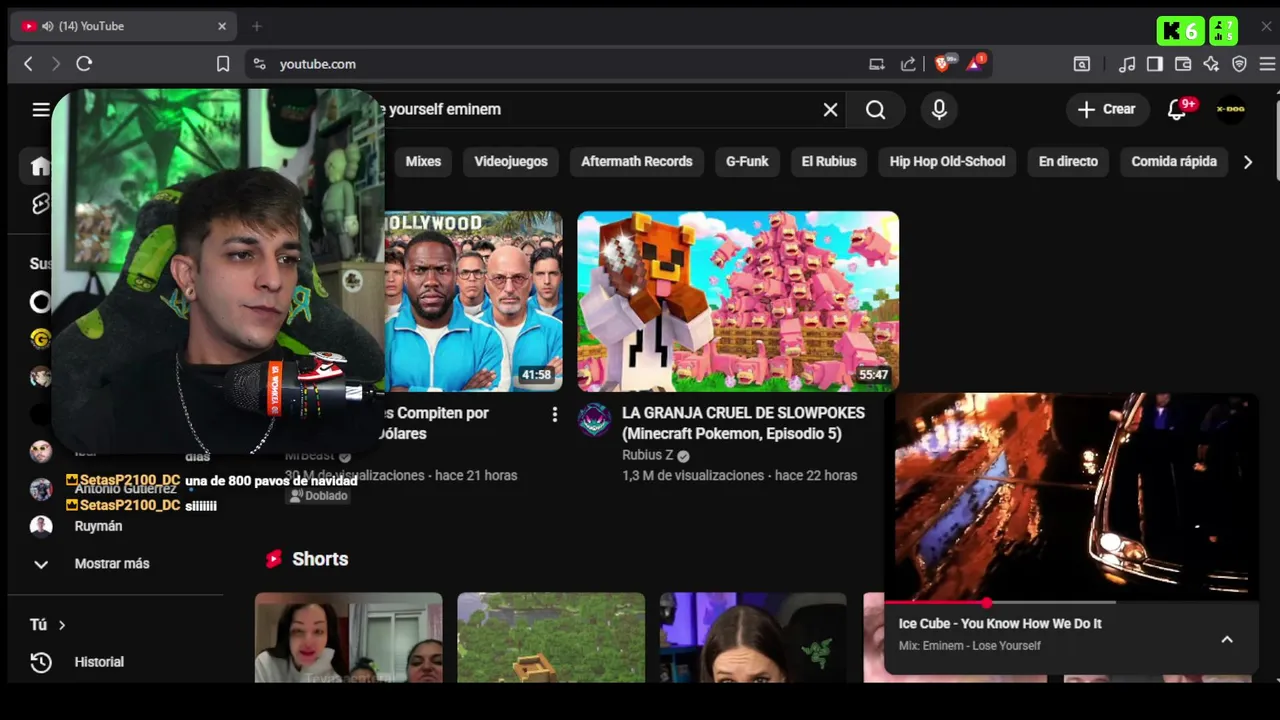Open Brave Shields lion icon
Image resolution: width=1280 pixels, height=720 pixels.
942,63
